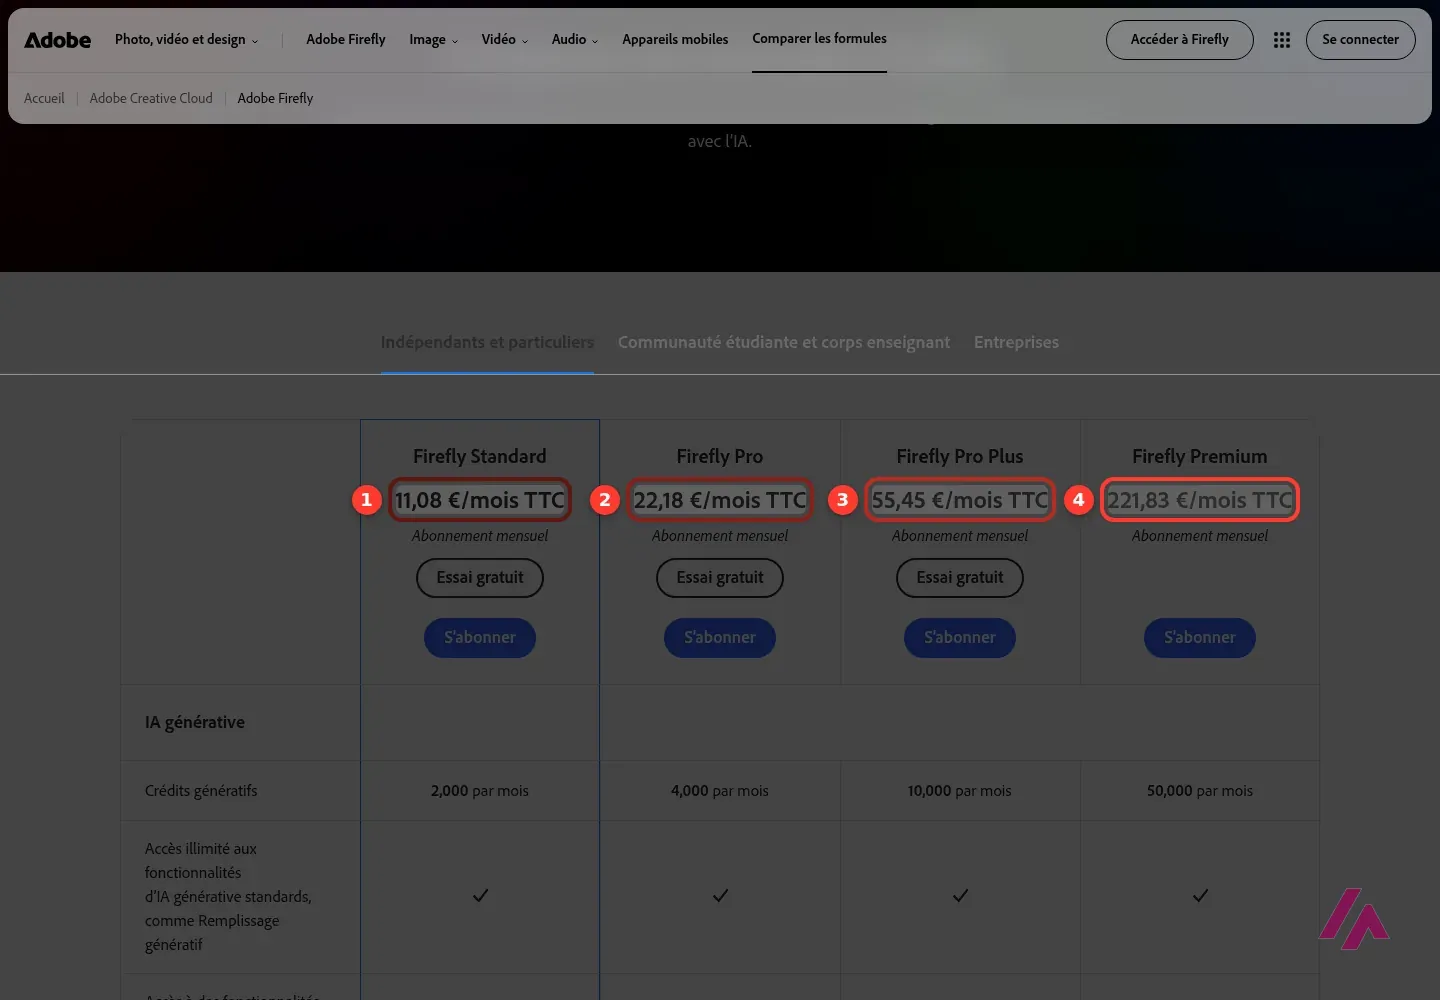The image size is (1440, 1000).
Task: Click IA générative section heading
Action: [x=195, y=722]
